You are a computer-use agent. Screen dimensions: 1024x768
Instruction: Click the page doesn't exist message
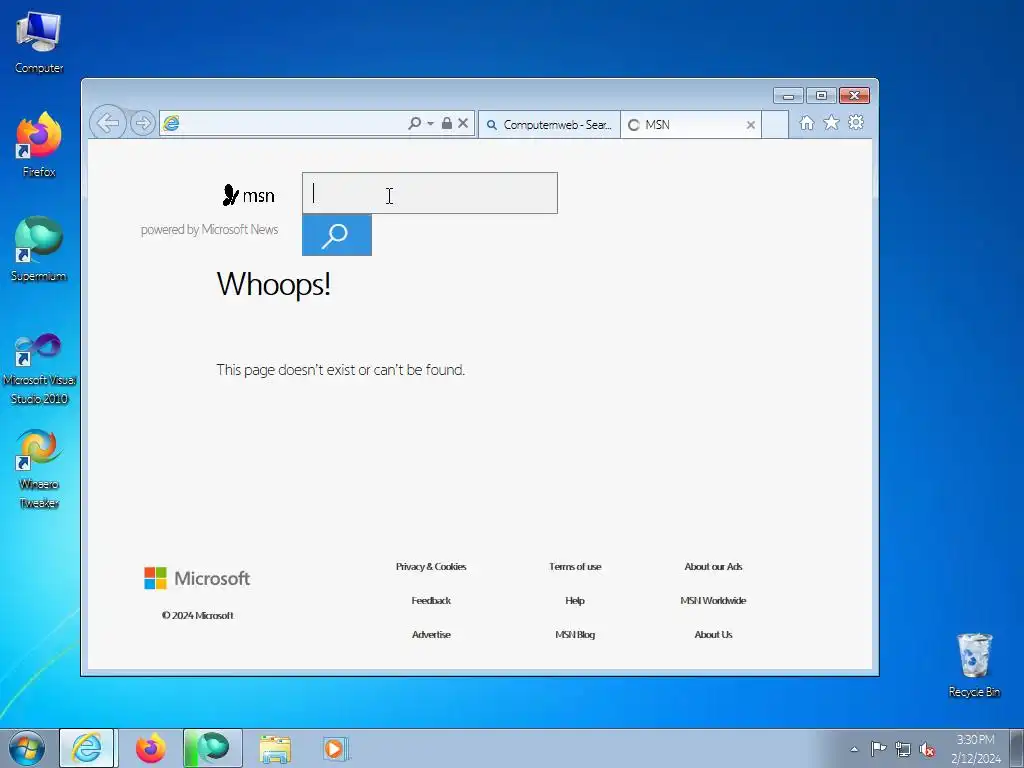pyautogui.click(x=340, y=370)
